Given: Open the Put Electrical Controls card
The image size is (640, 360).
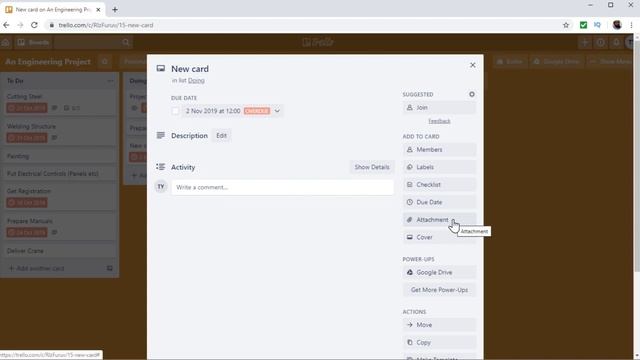Looking at the screenshot, I should [x=60, y=174].
